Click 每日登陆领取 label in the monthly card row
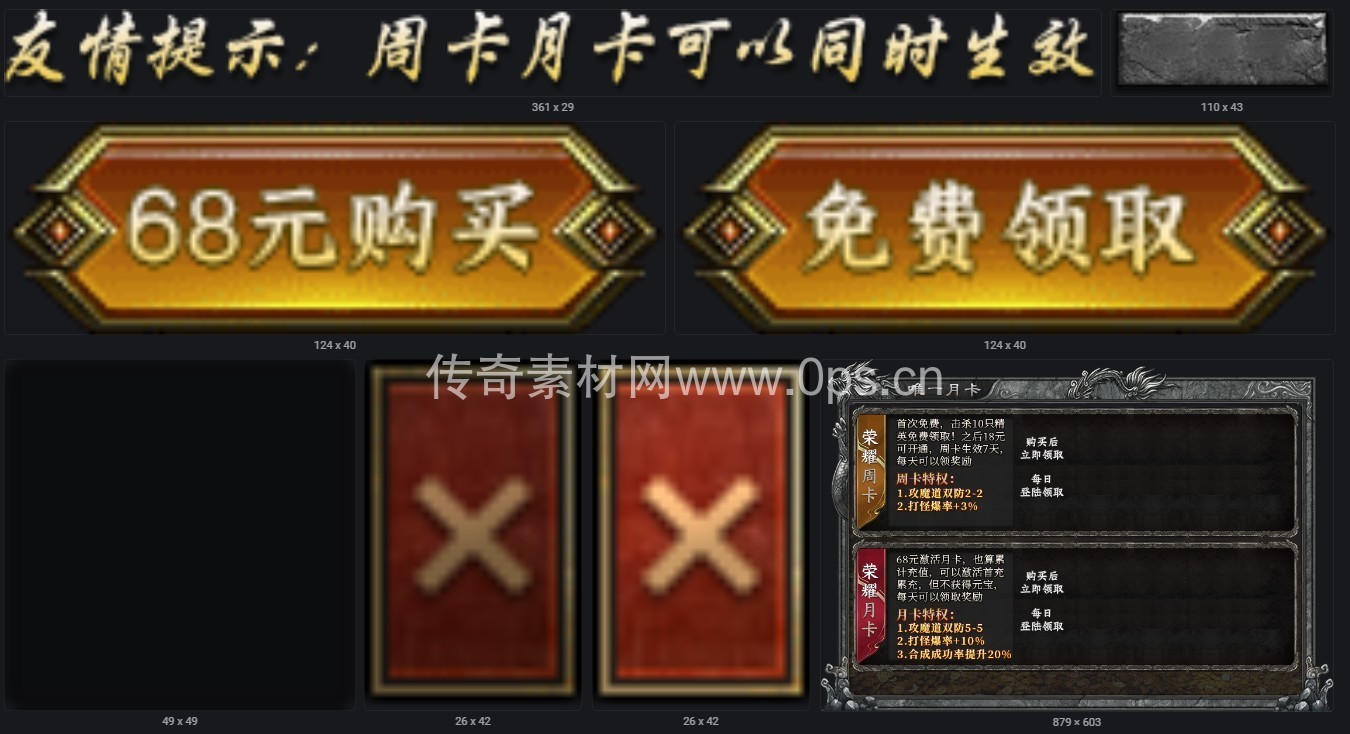 (1041, 619)
